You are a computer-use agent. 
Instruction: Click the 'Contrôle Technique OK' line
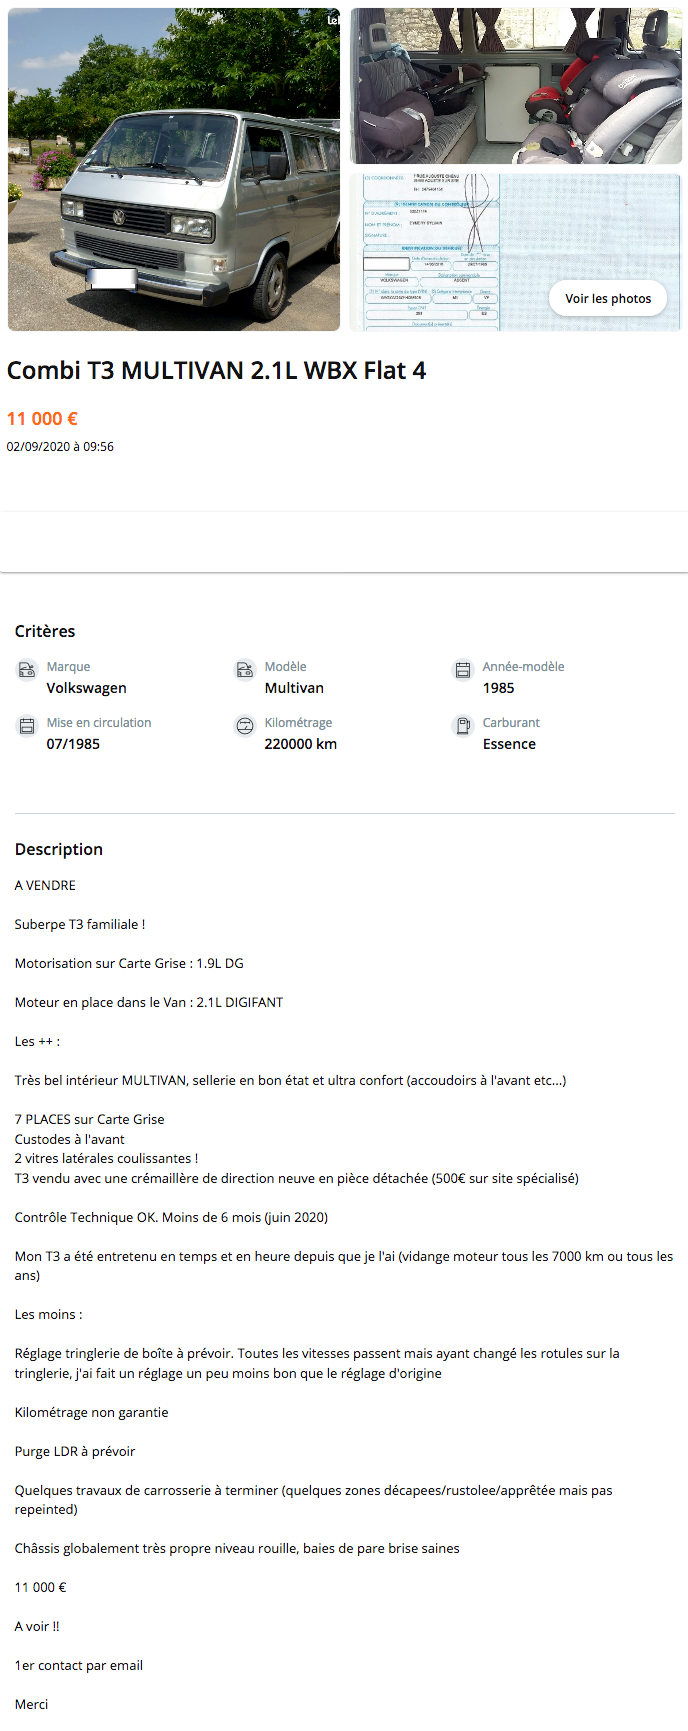171,1217
